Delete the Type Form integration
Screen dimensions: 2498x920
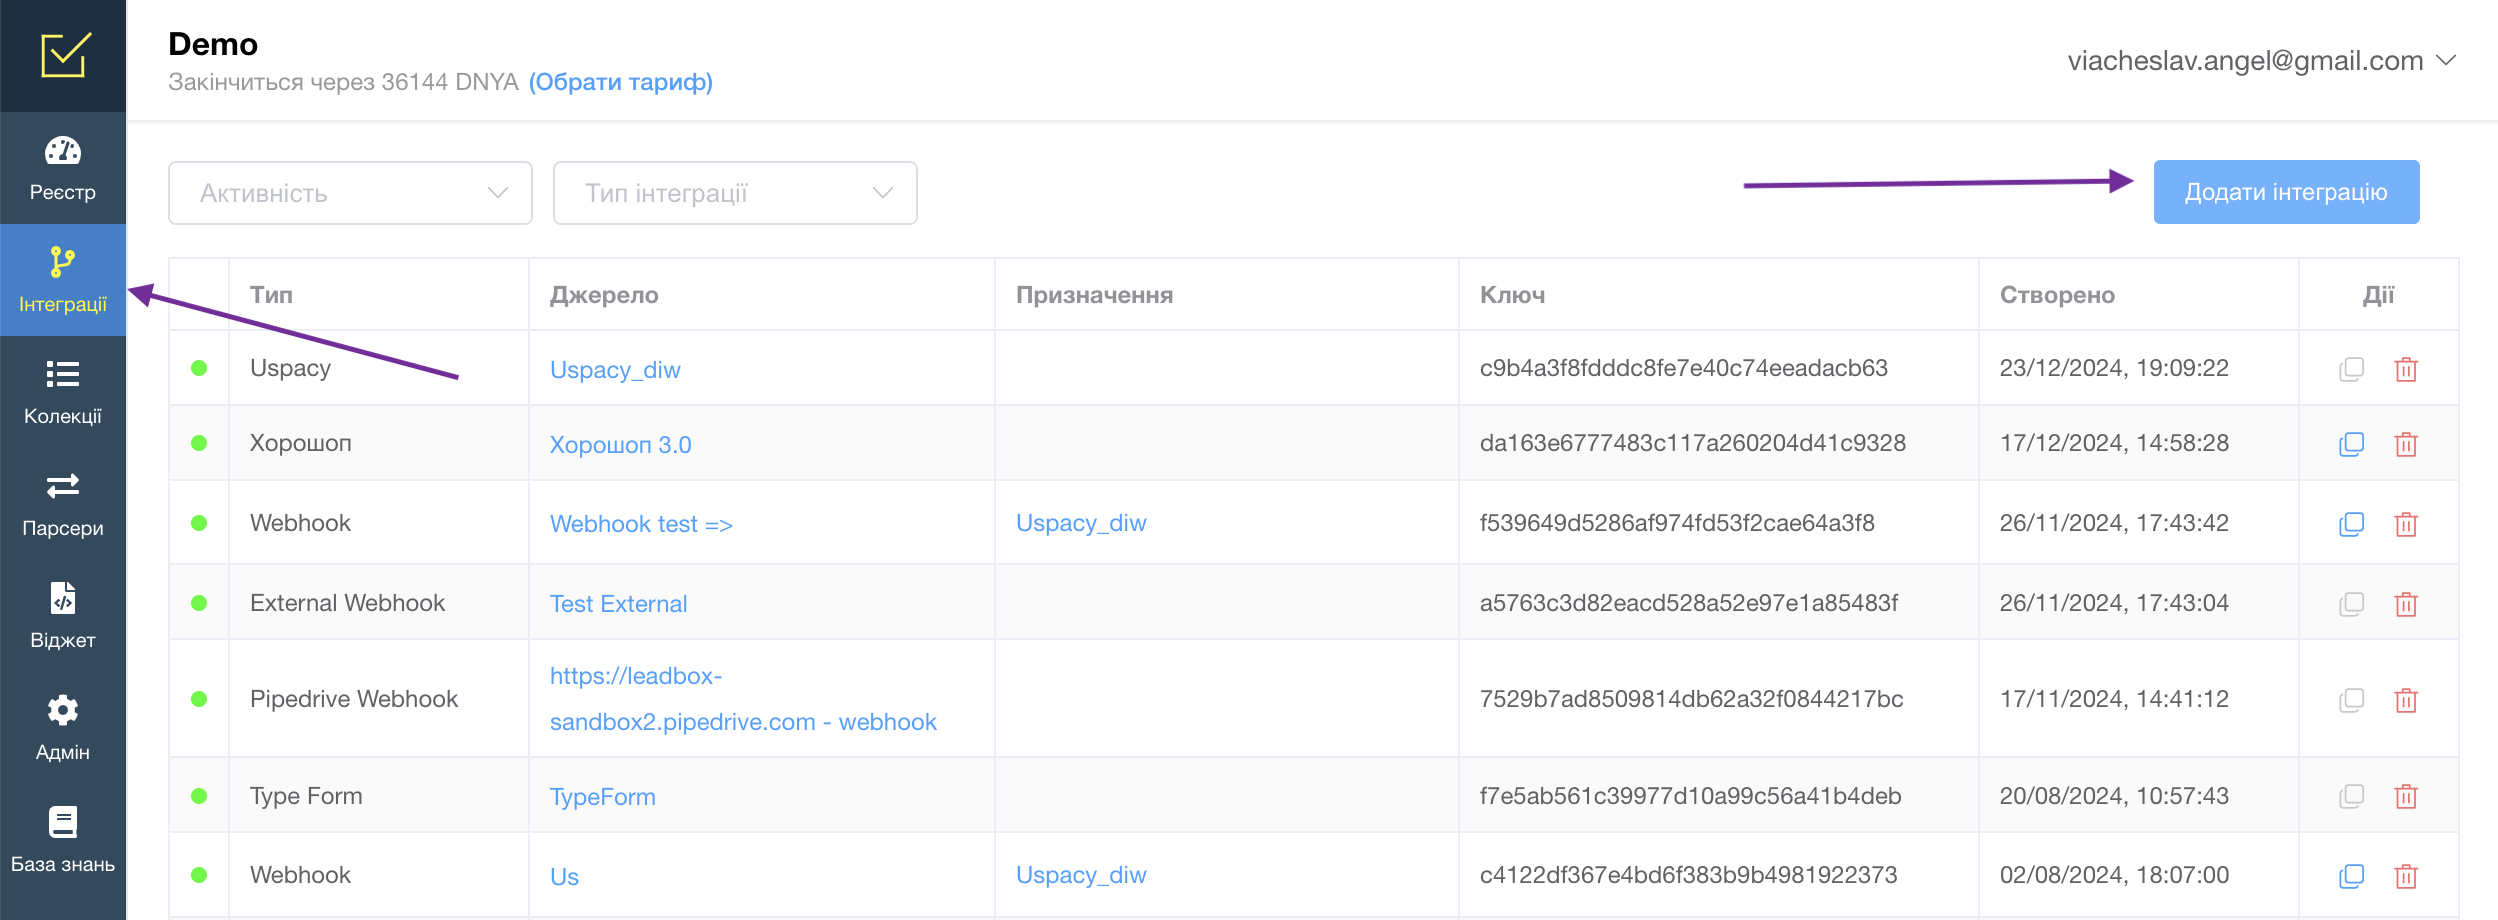(x=2406, y=796)
